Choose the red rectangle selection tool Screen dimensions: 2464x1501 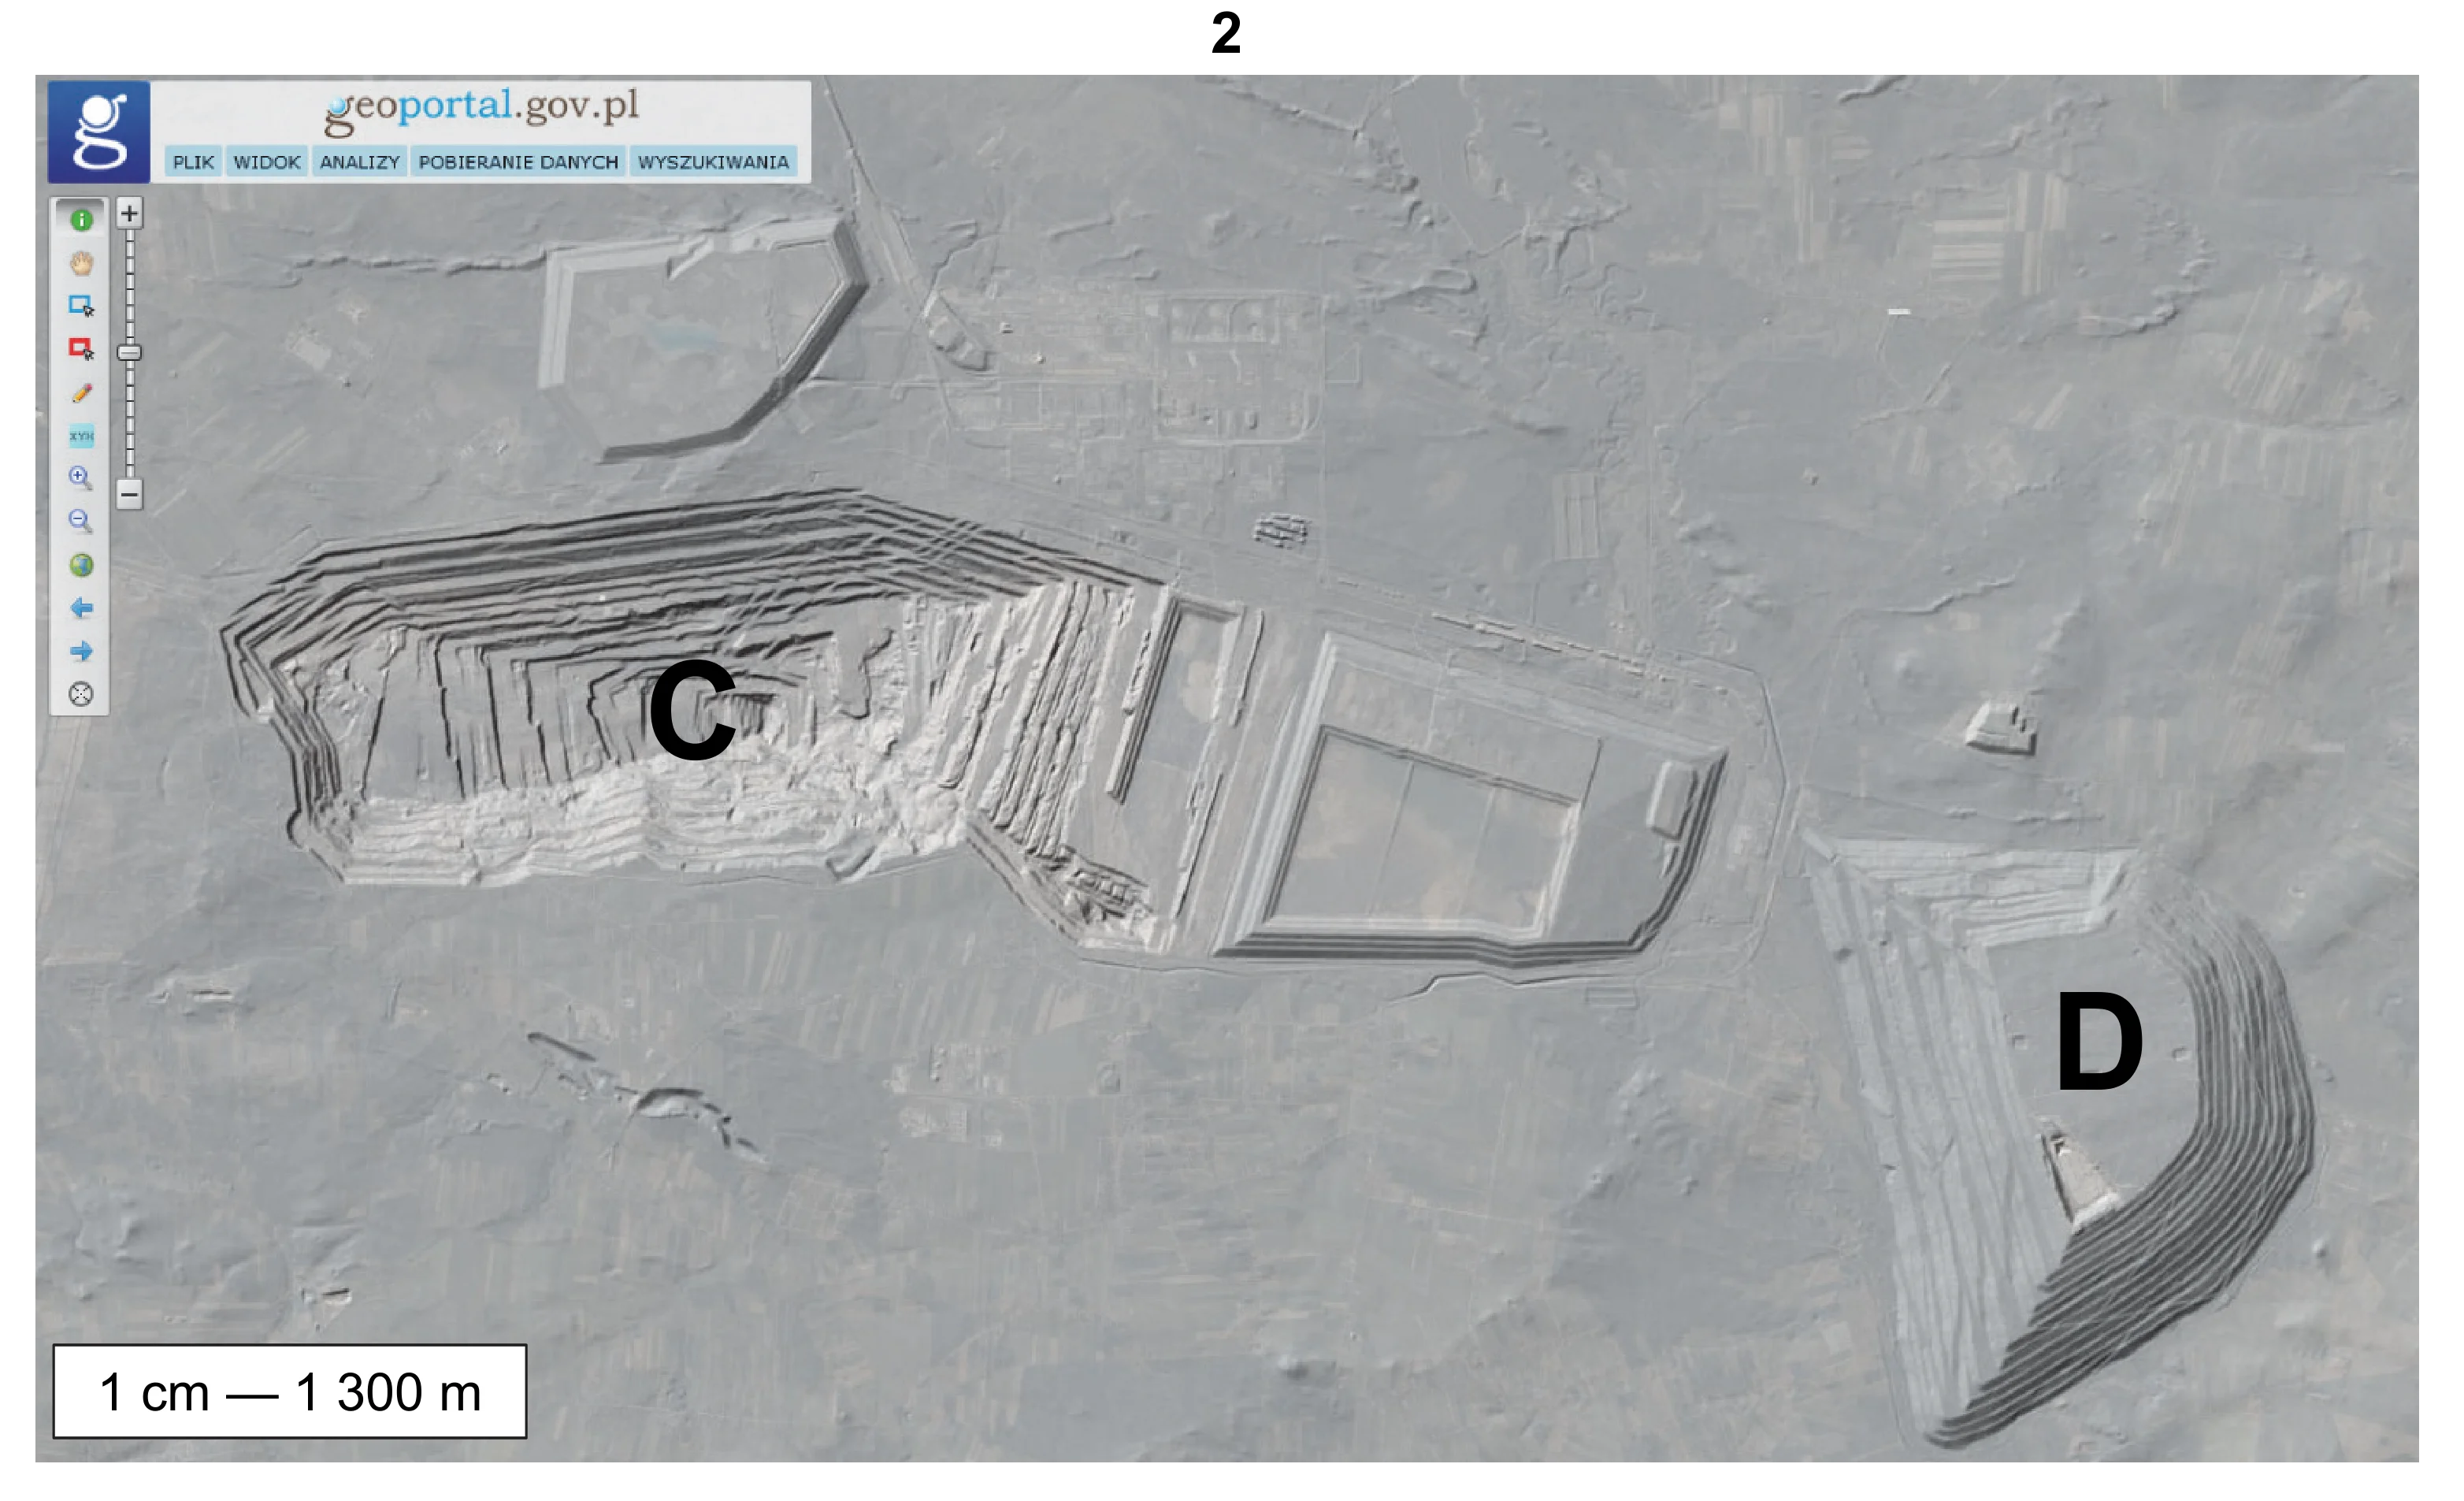point(82,349)
